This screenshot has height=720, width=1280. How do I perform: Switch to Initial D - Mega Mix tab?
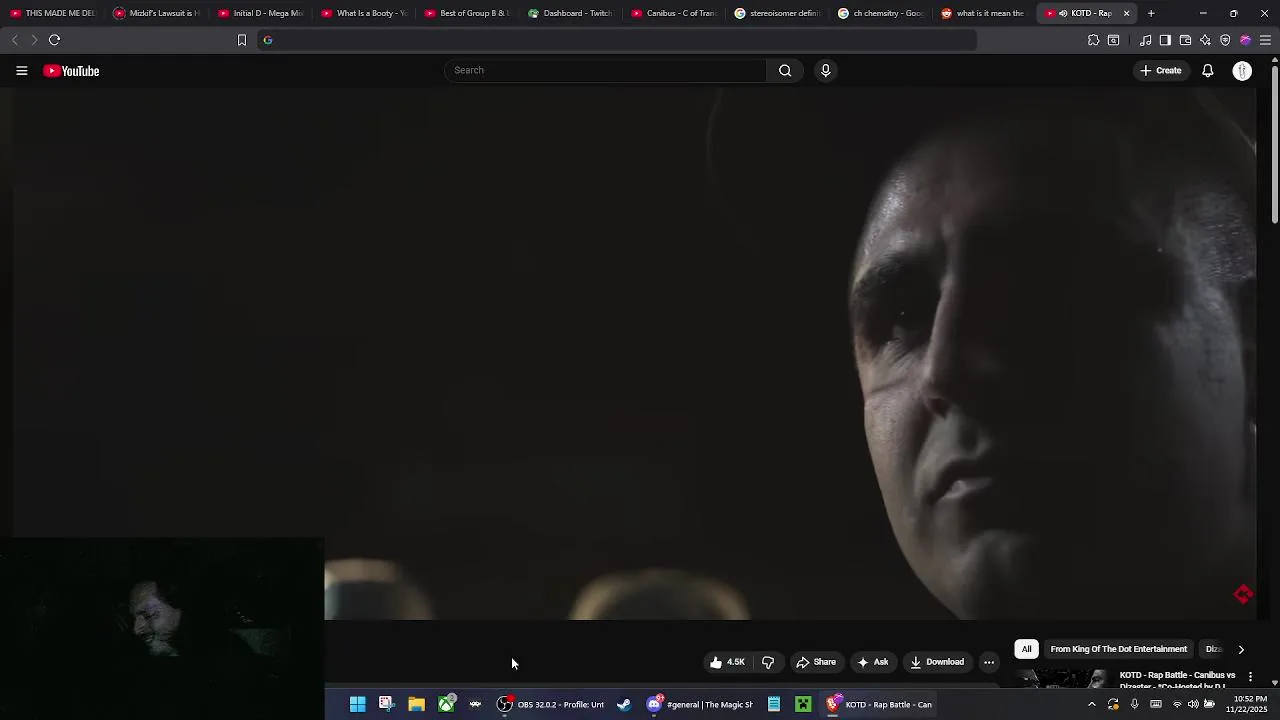pos(260,13)
